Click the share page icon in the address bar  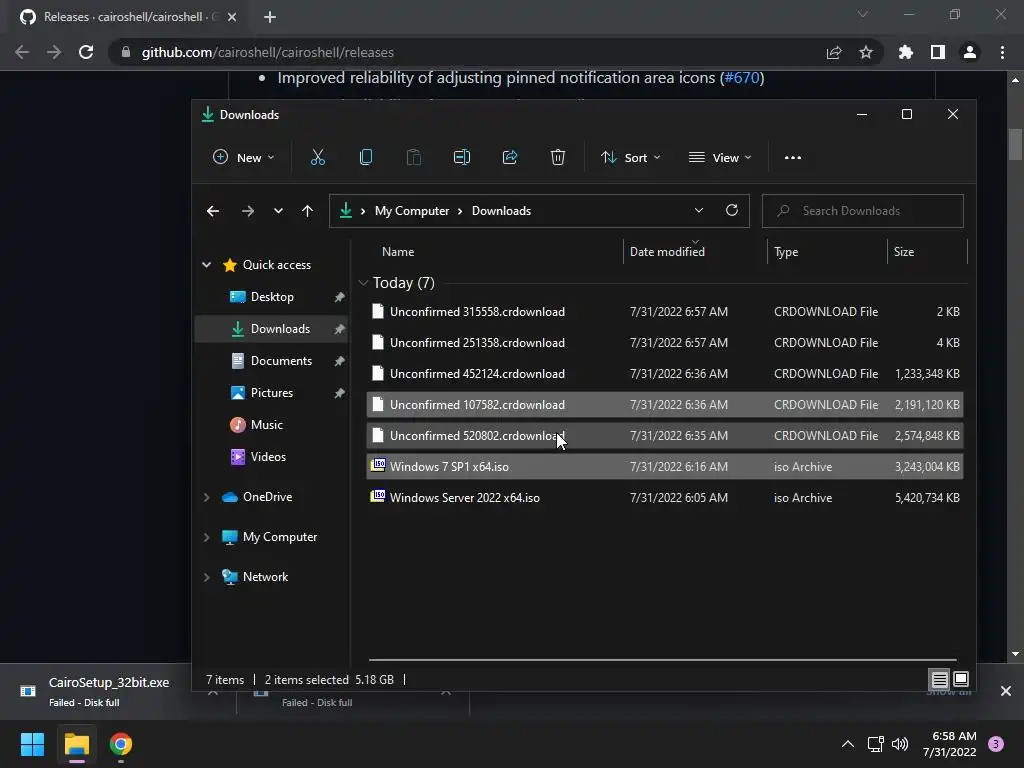834,52
